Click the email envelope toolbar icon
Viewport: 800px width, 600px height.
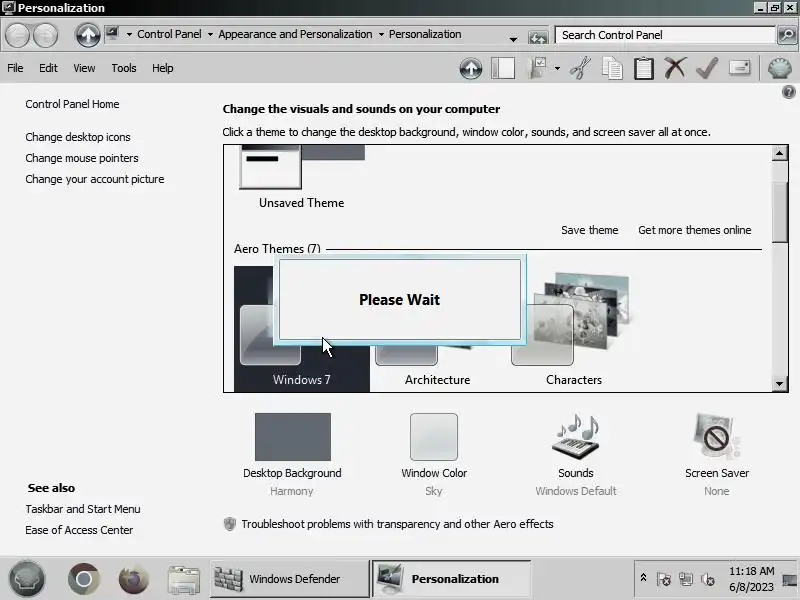(739, 68)
